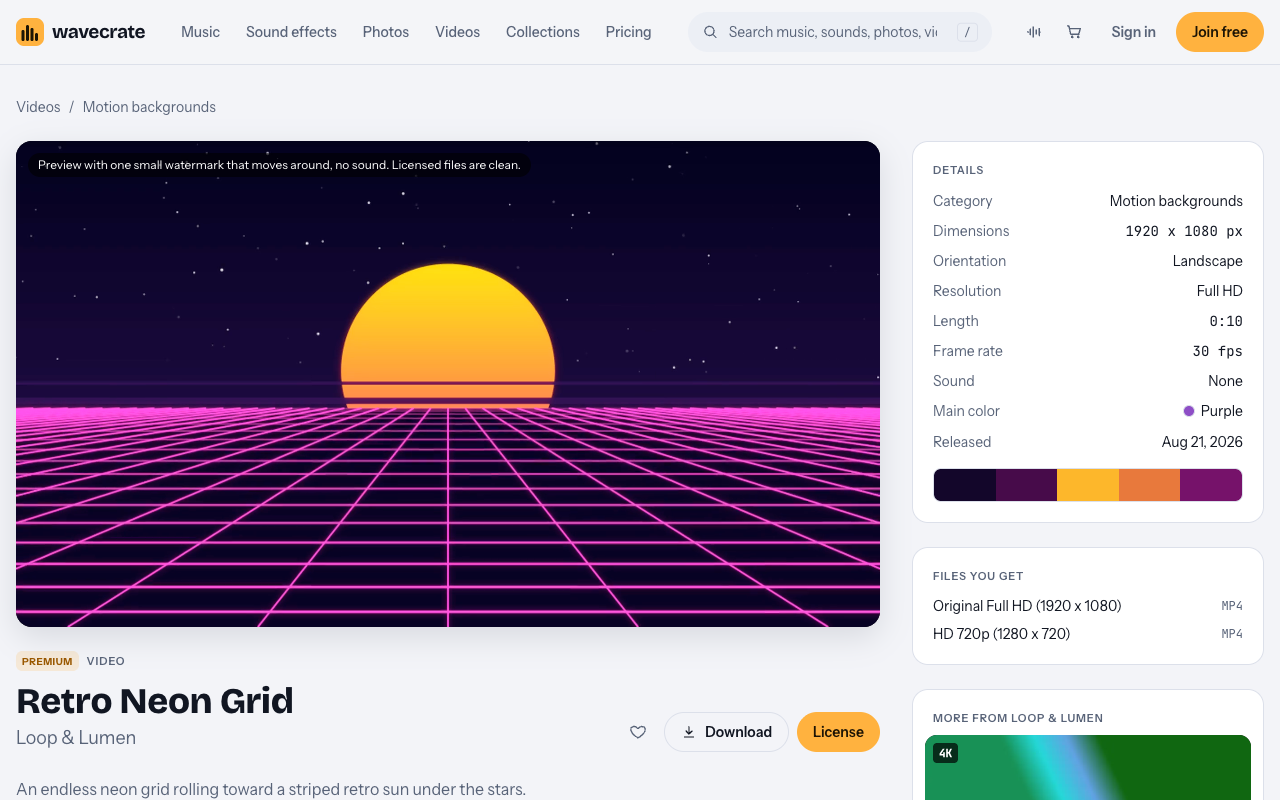Go to the Photos section
1280x800 pixels.
(386, 32)
